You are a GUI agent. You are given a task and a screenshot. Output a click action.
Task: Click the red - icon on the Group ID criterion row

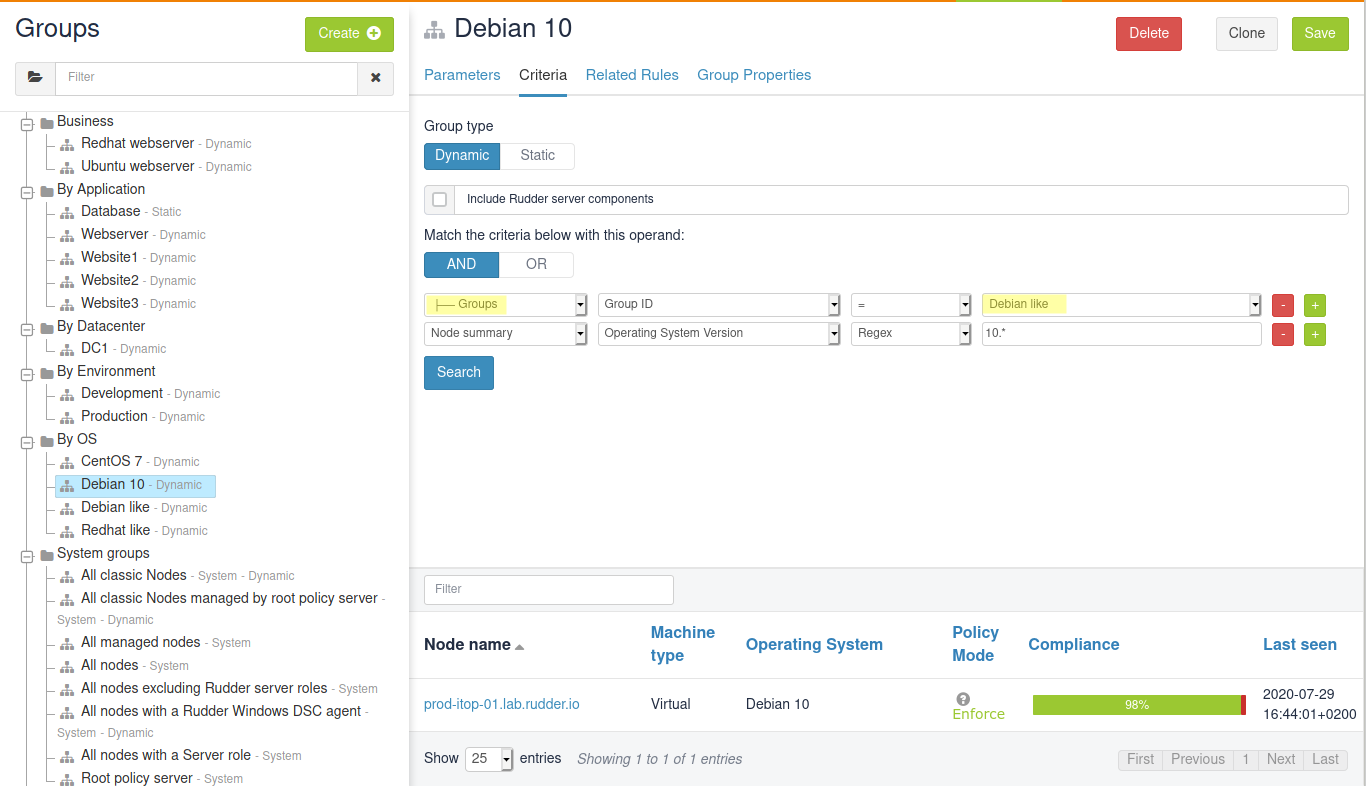click(x=1282, y=305)
